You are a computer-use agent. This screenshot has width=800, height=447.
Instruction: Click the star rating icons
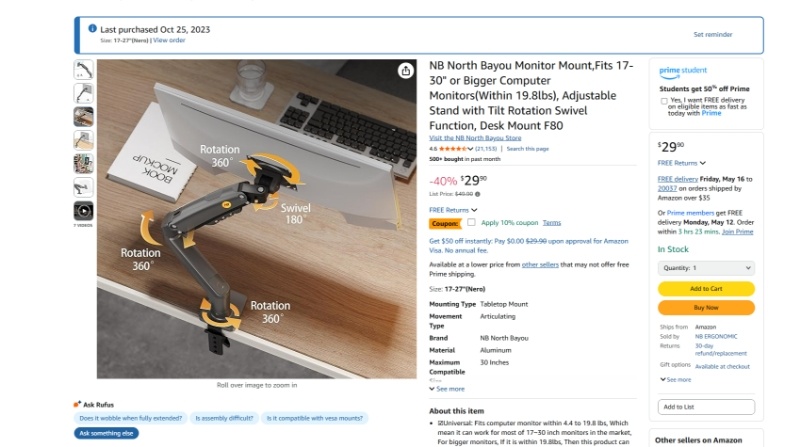(453, 149)
